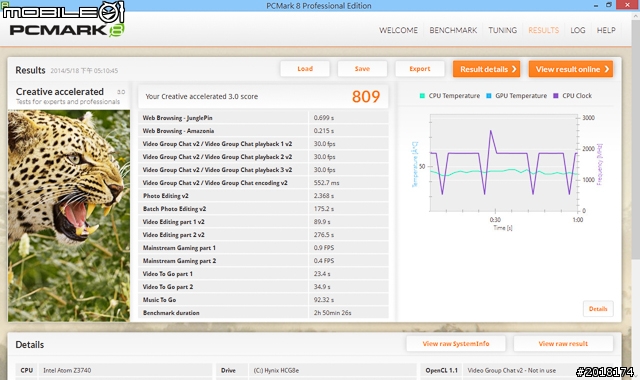Click the Export button
The height and width of the screenshot is (380, 640).
click(x=420, y=69)
